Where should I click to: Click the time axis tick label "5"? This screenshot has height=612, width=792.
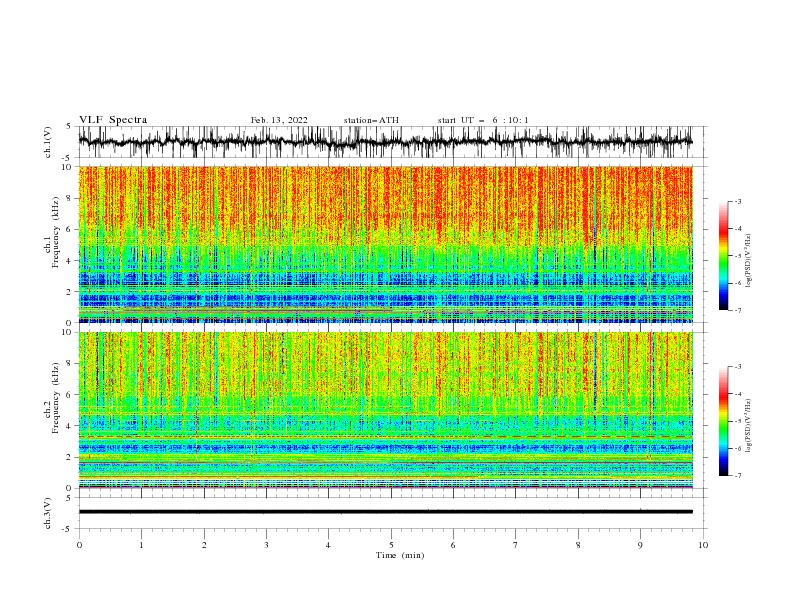click(x=391, y=545)
